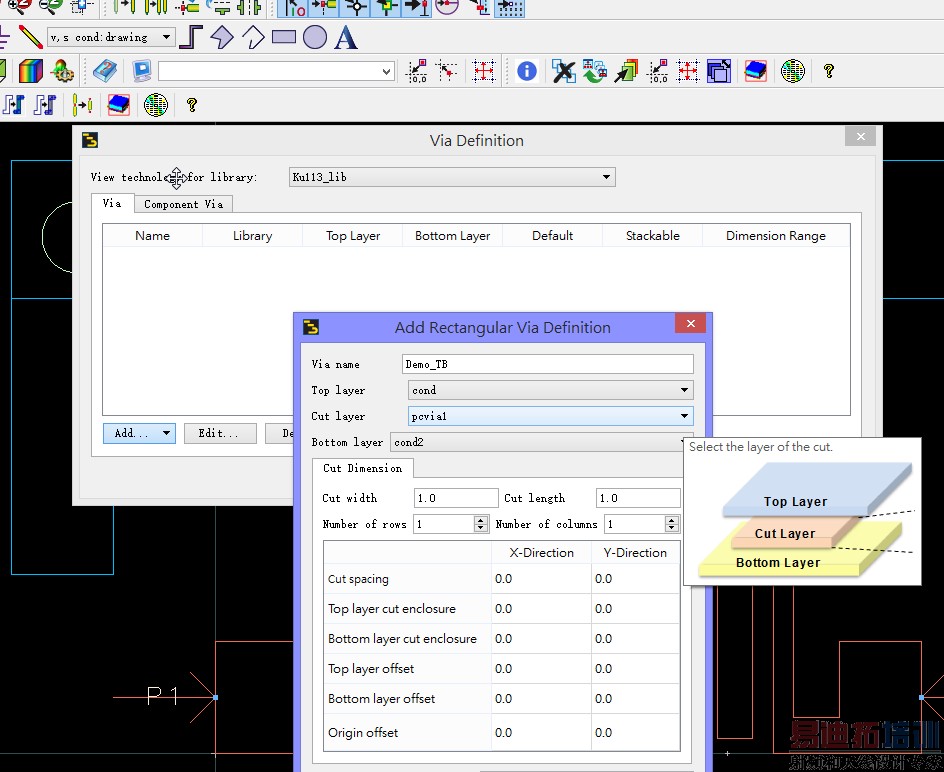The width and height of the screenshot is (944, 772).
Task: Click the Edit... button
Action: click(218, 433)
